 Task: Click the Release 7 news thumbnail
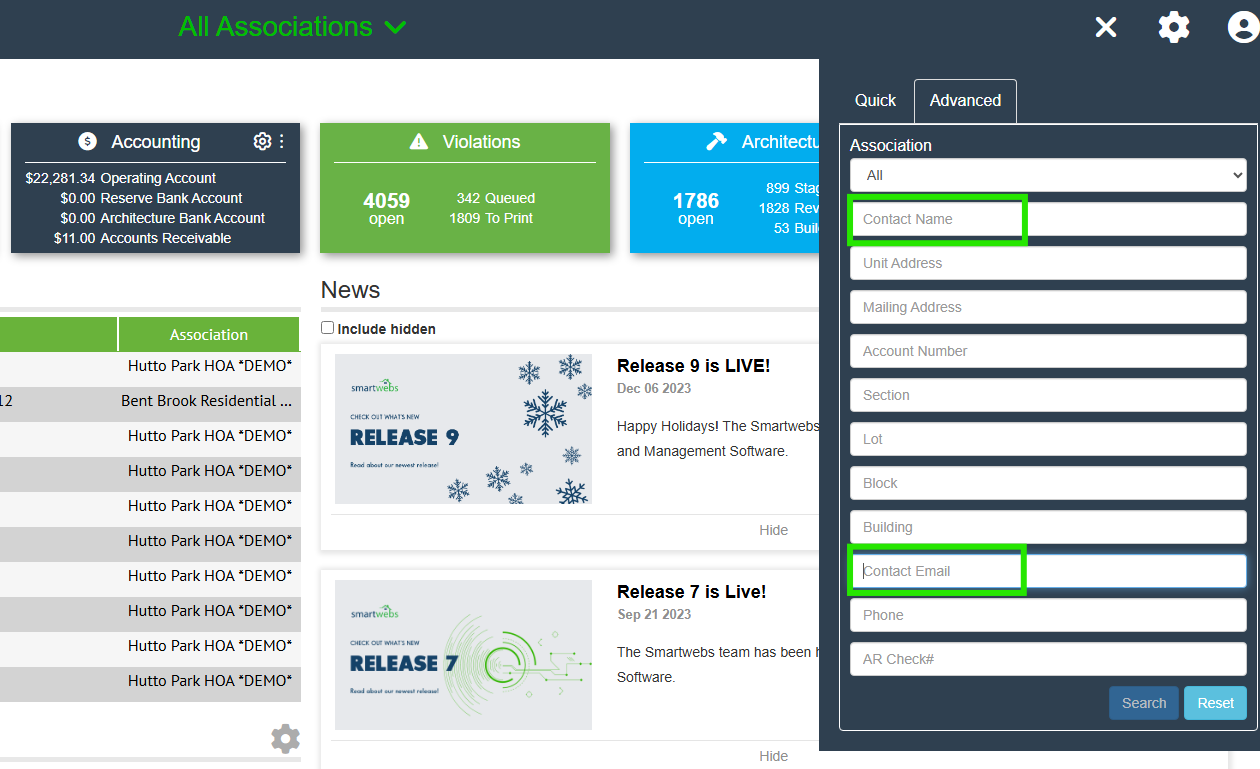click(x=463, y=655)
